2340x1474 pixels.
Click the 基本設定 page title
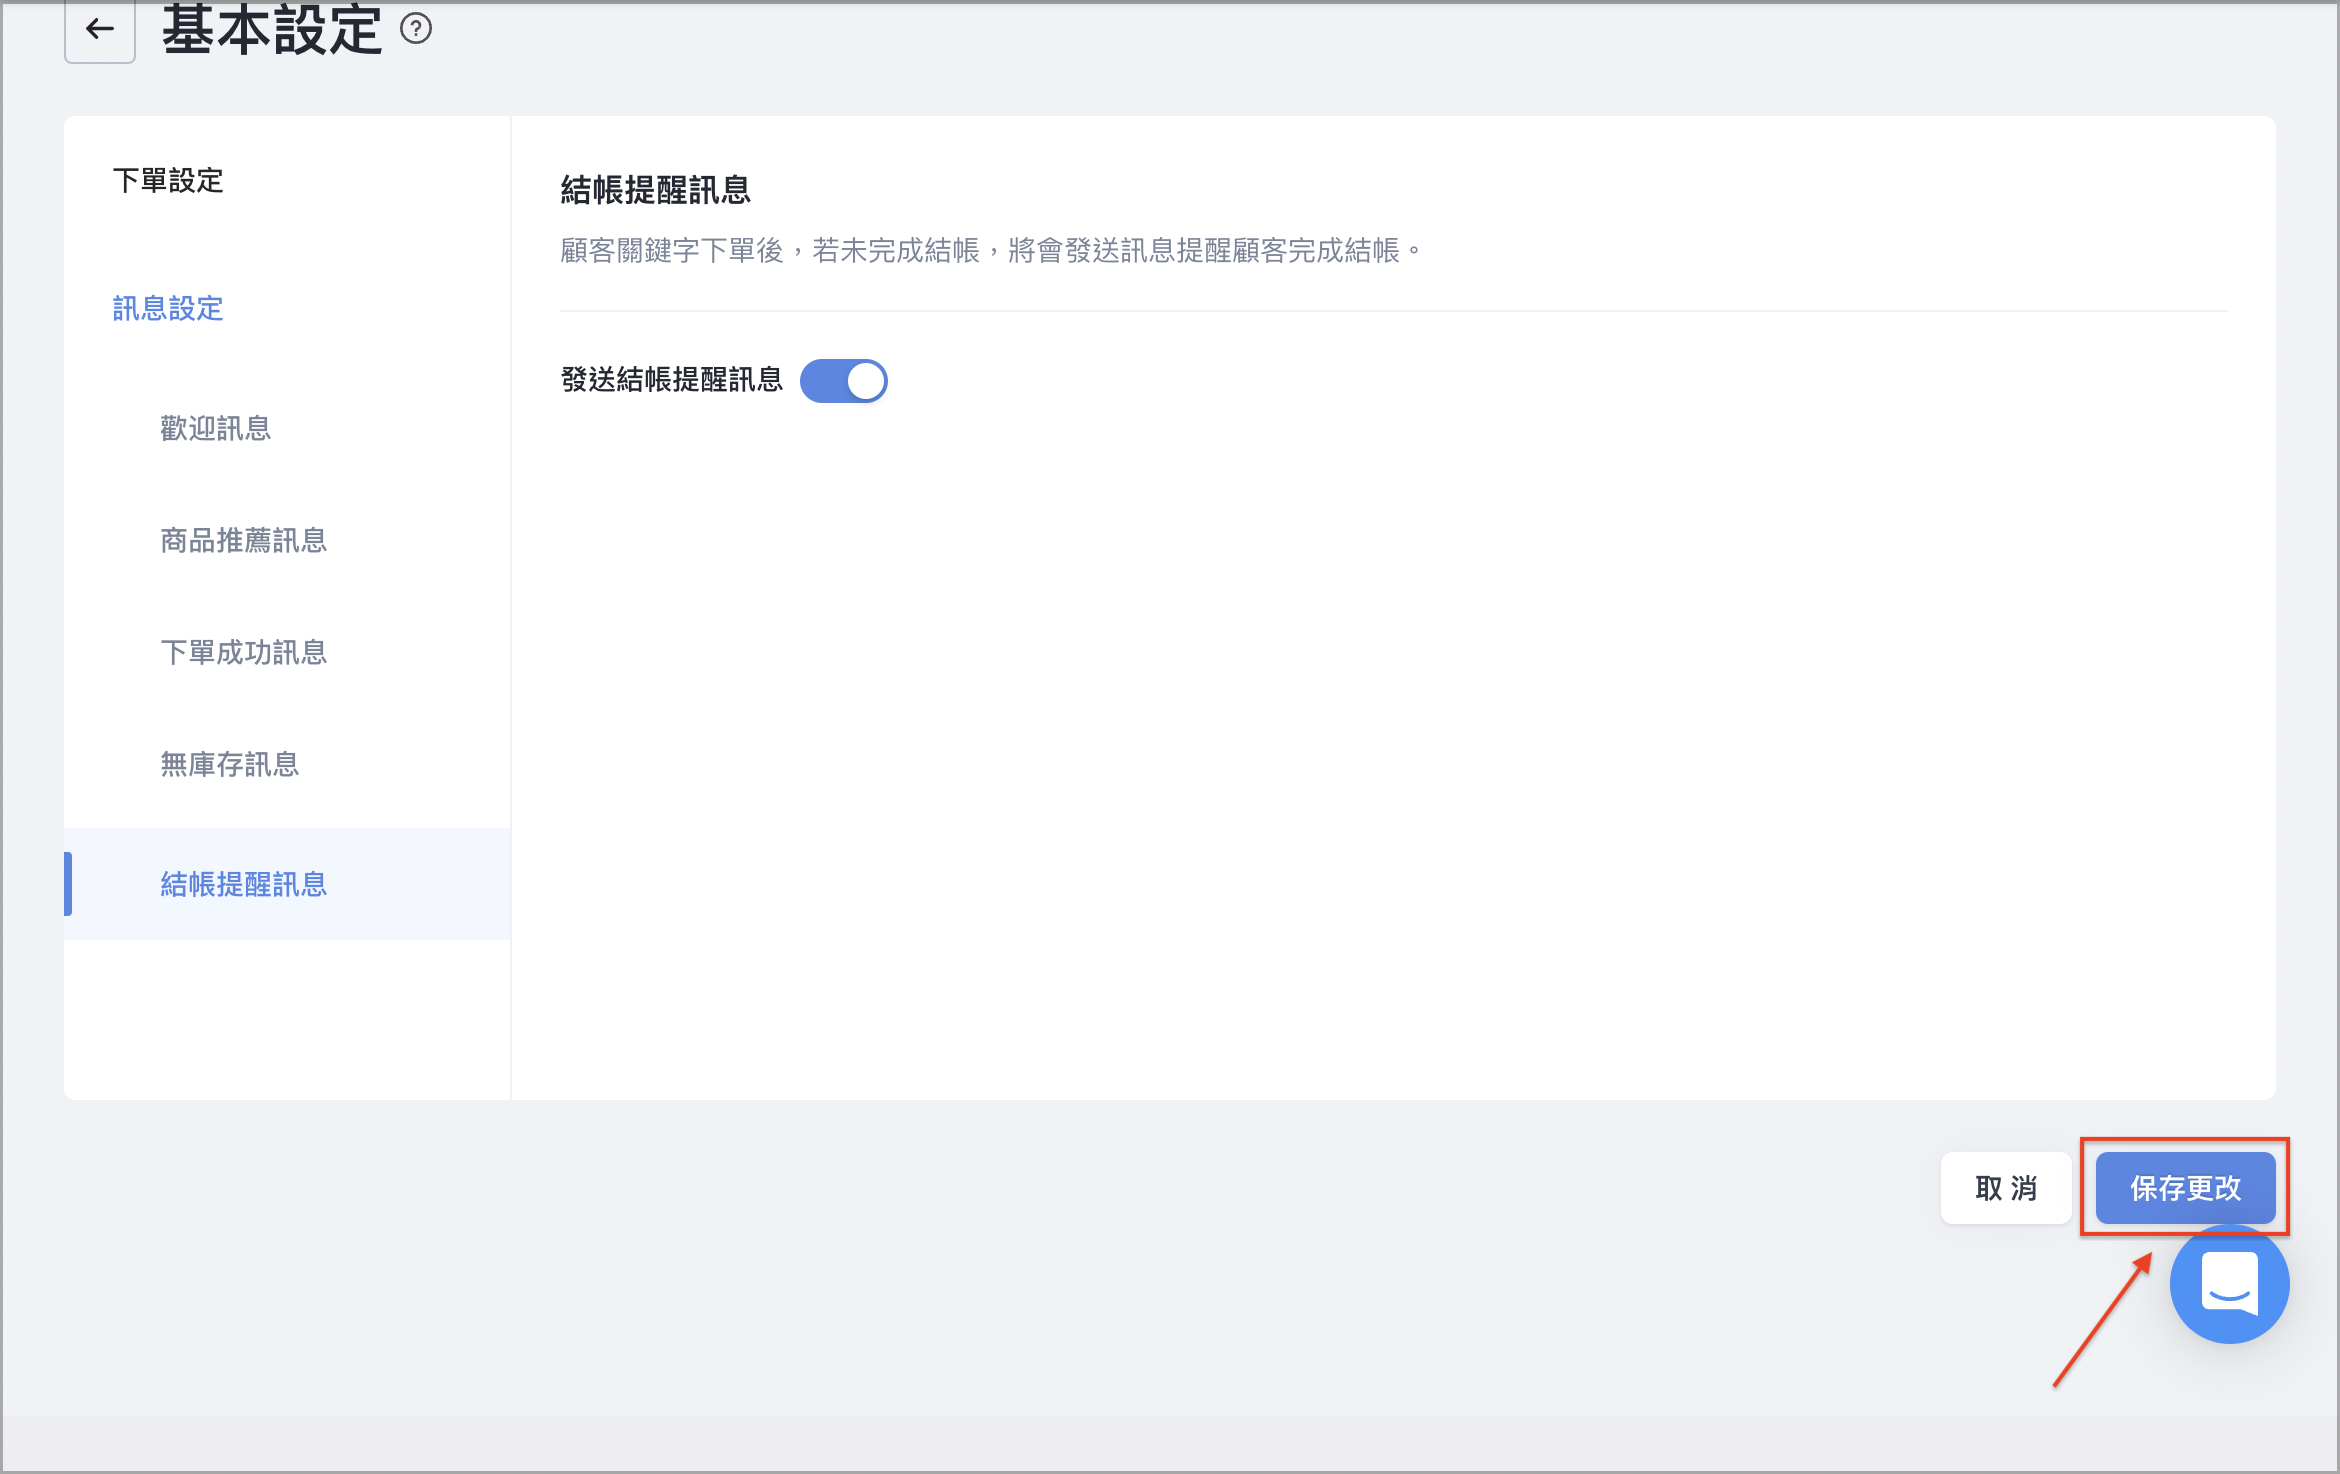coord(272,29)
